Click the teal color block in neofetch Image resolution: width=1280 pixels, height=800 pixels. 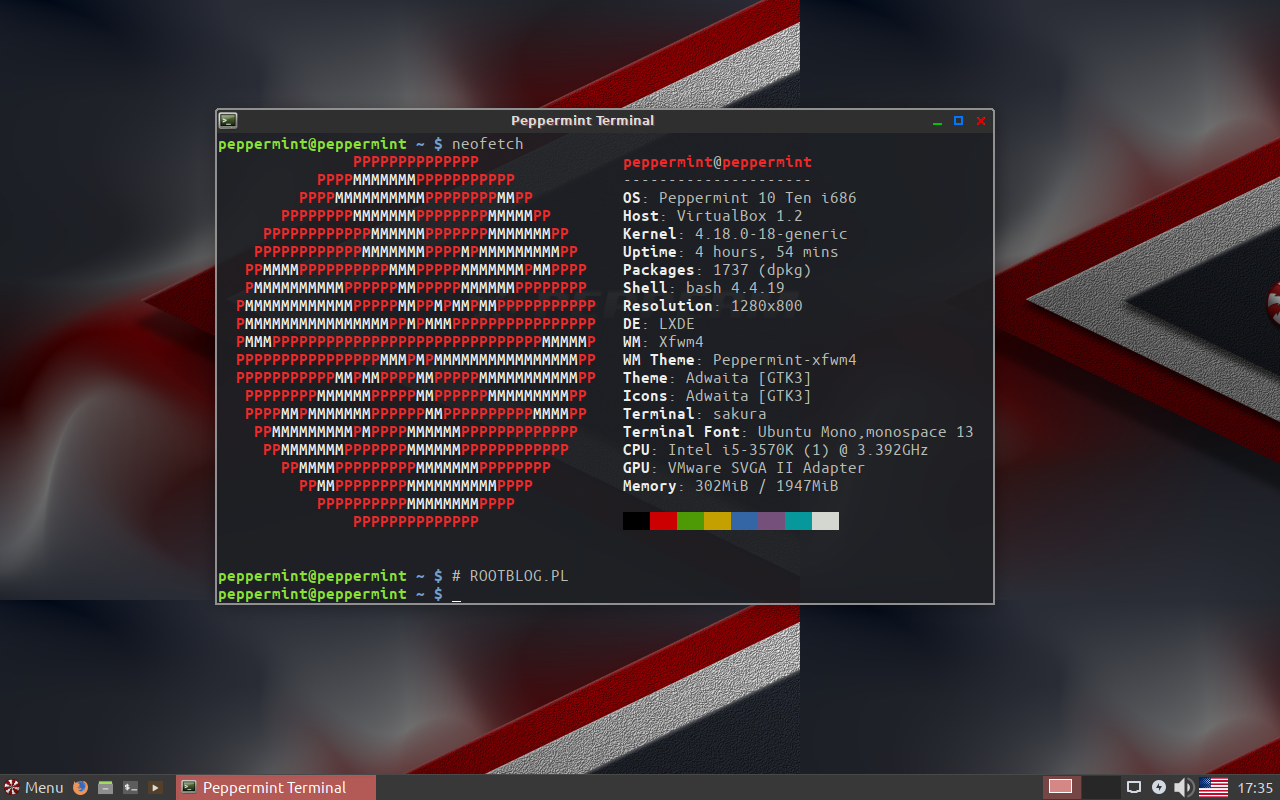tap(798, 521)
